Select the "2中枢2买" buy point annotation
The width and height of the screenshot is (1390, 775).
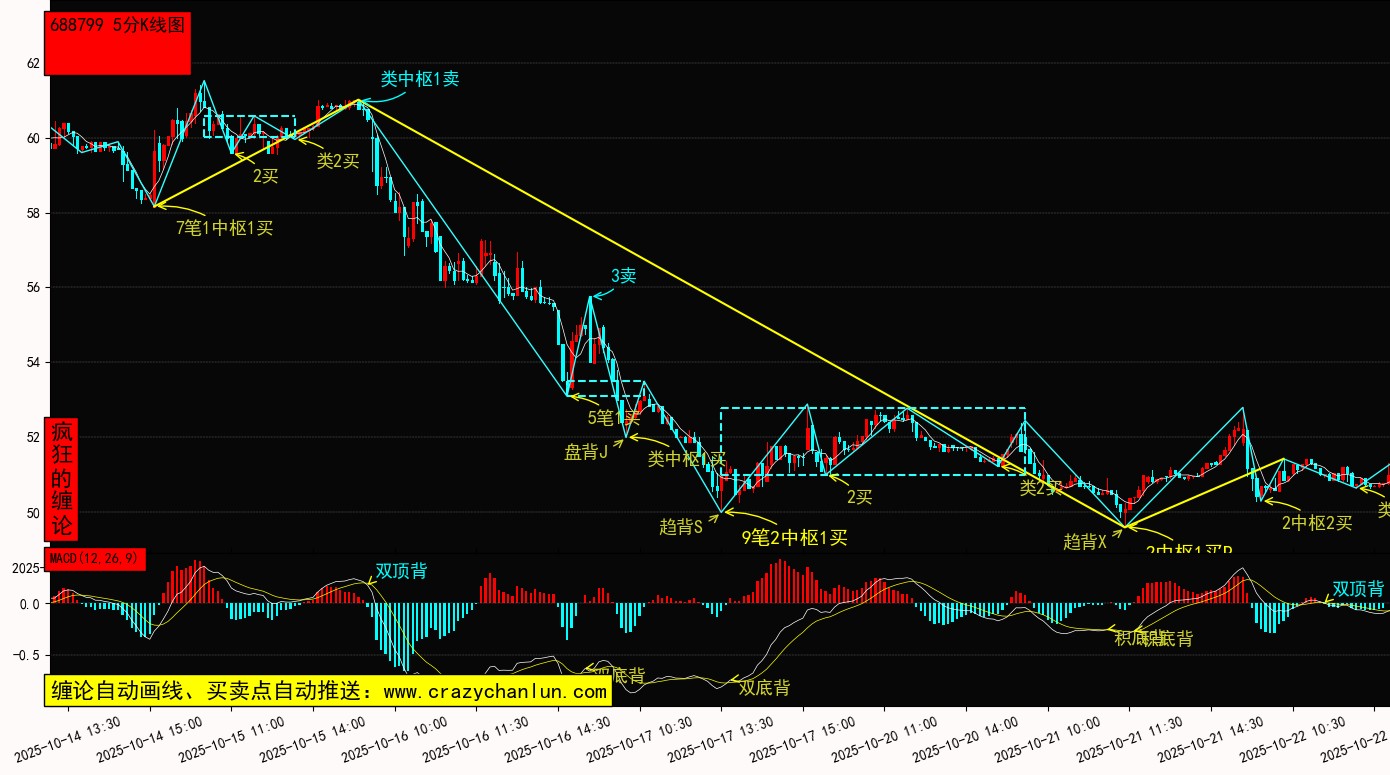coord(1317,522)
